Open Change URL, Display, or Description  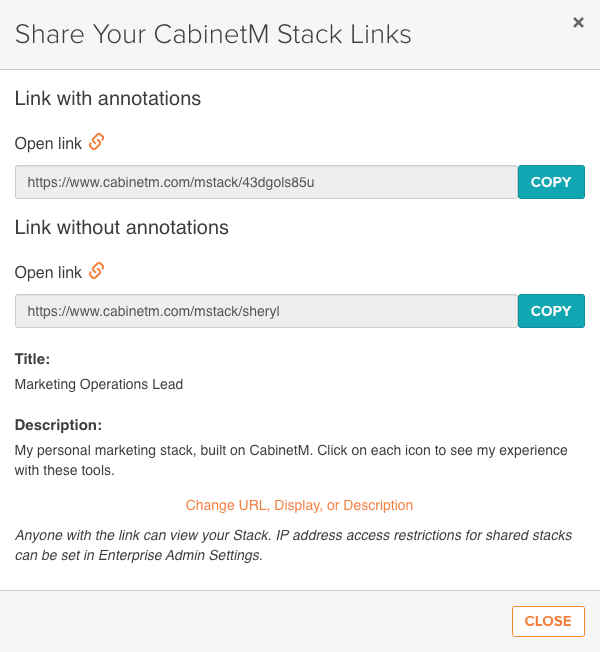tap(299, 505)
